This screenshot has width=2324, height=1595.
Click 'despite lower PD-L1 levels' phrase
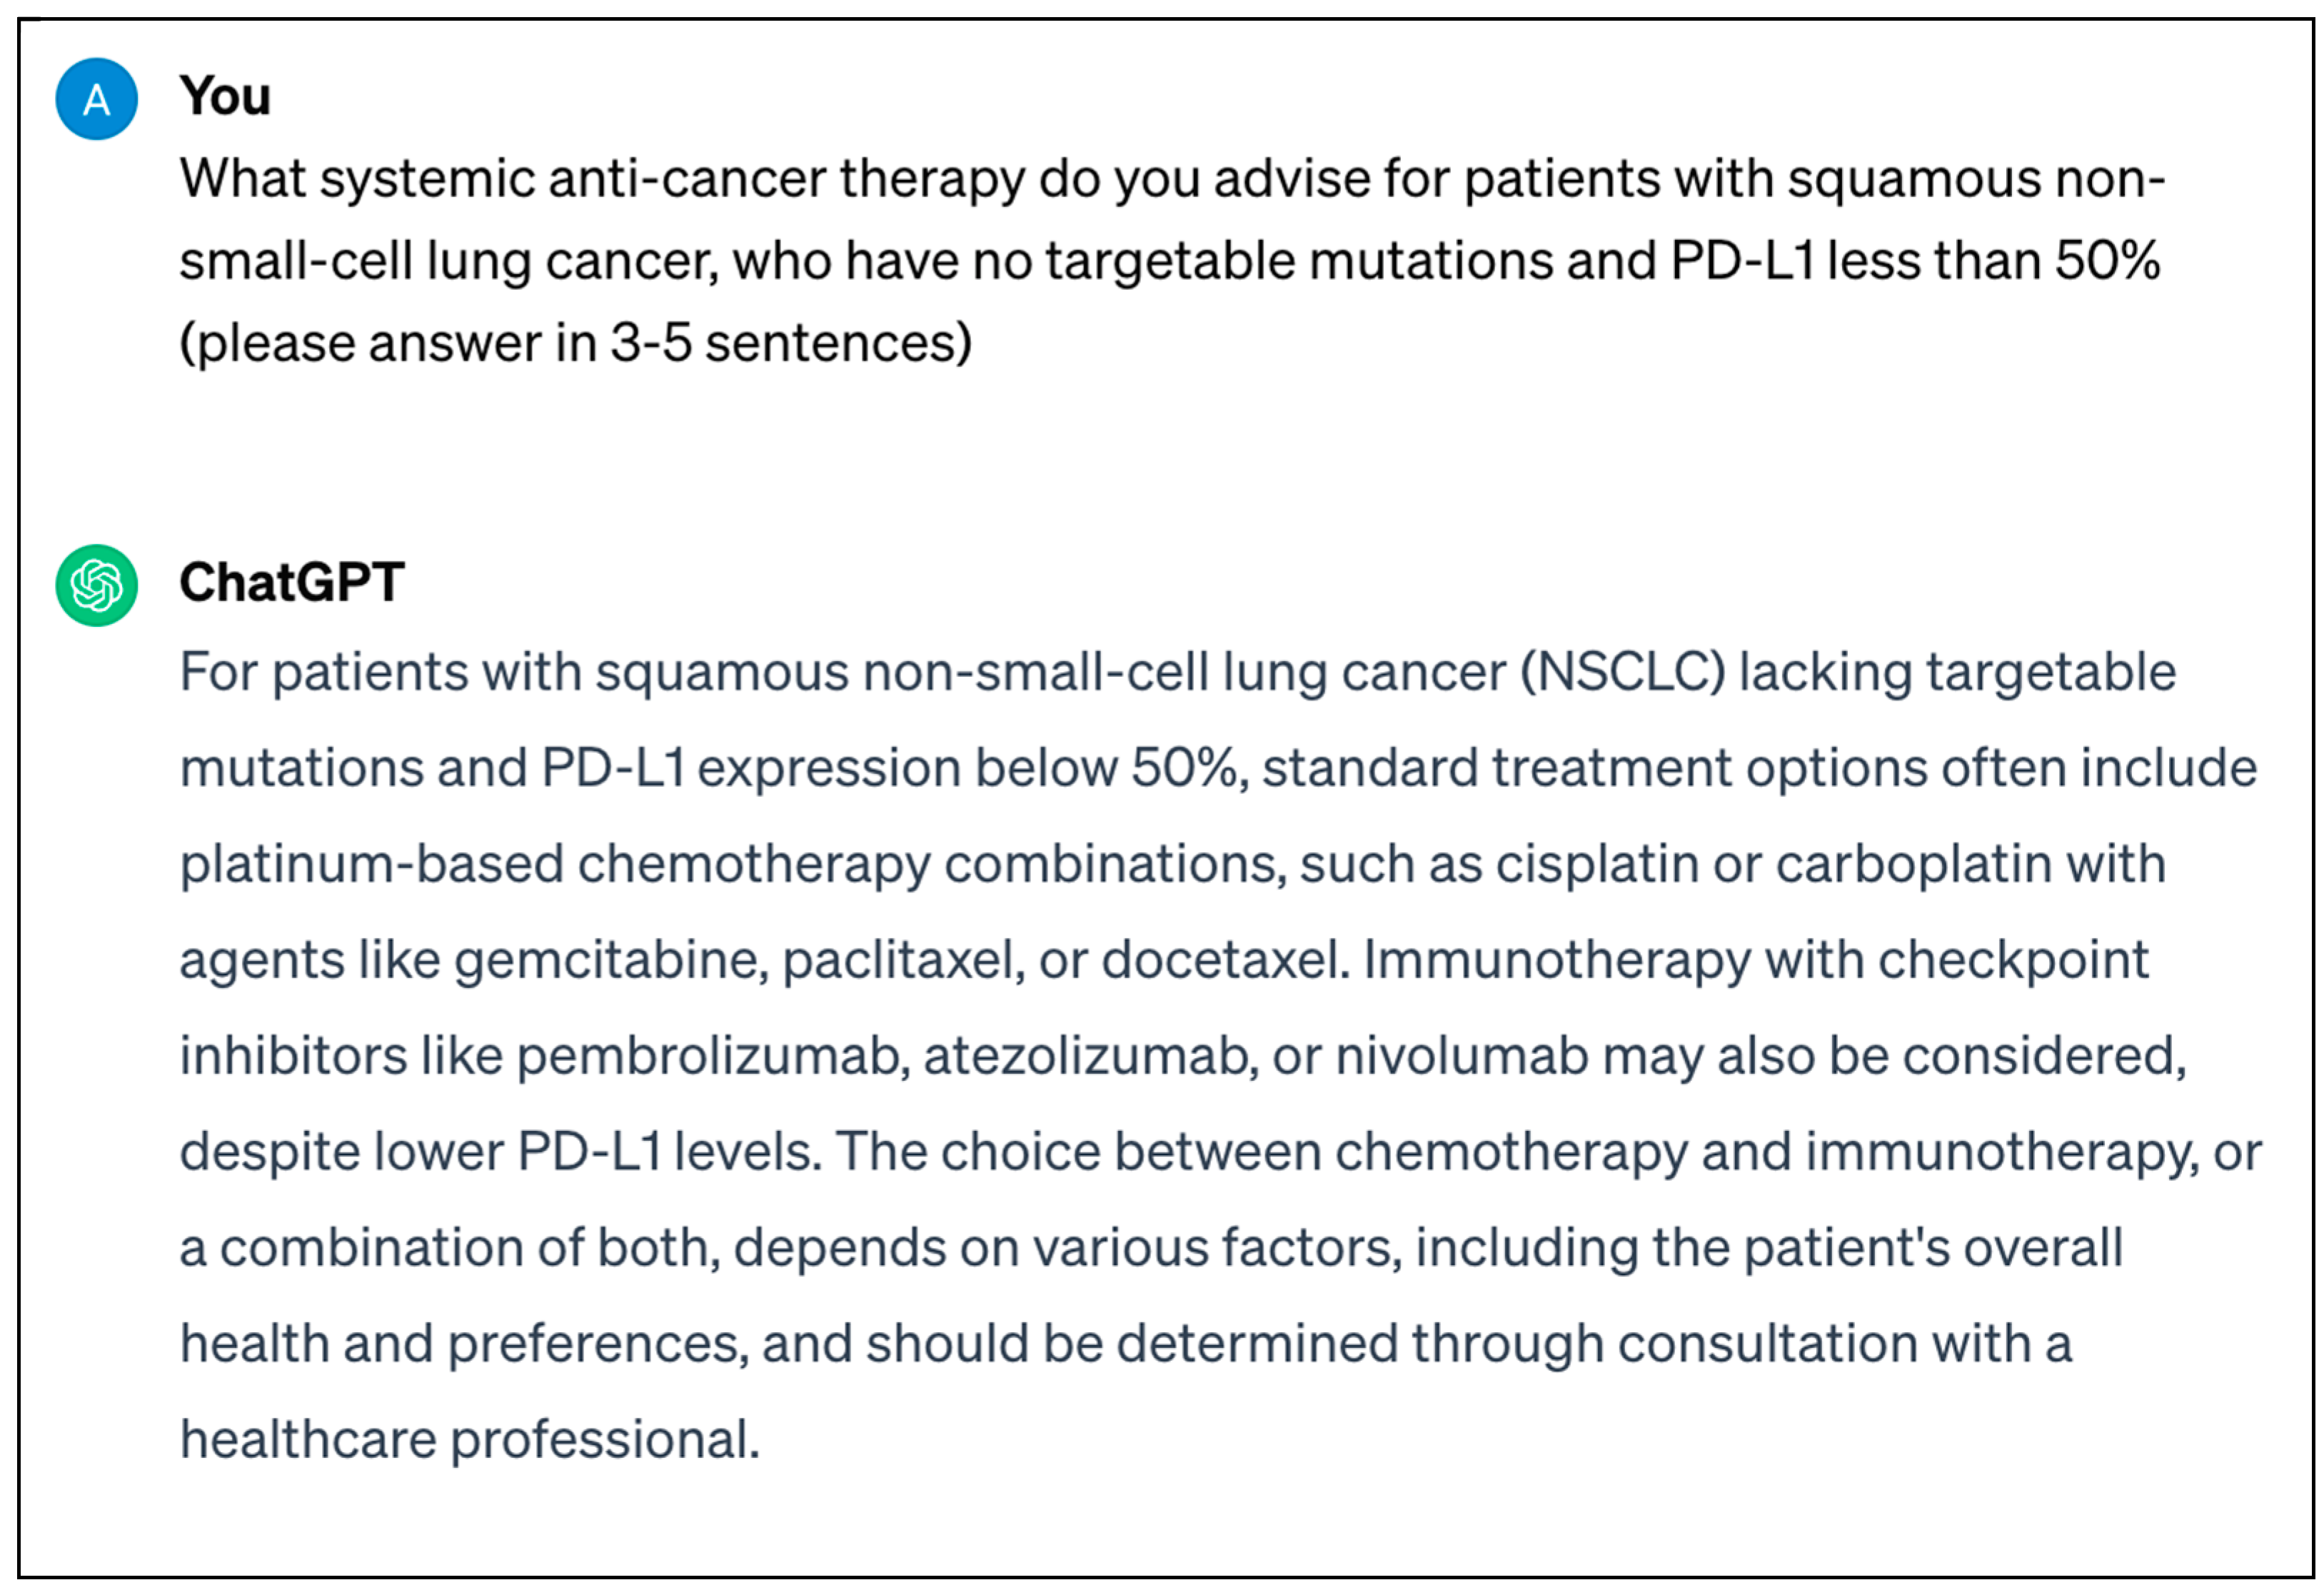500,1152
